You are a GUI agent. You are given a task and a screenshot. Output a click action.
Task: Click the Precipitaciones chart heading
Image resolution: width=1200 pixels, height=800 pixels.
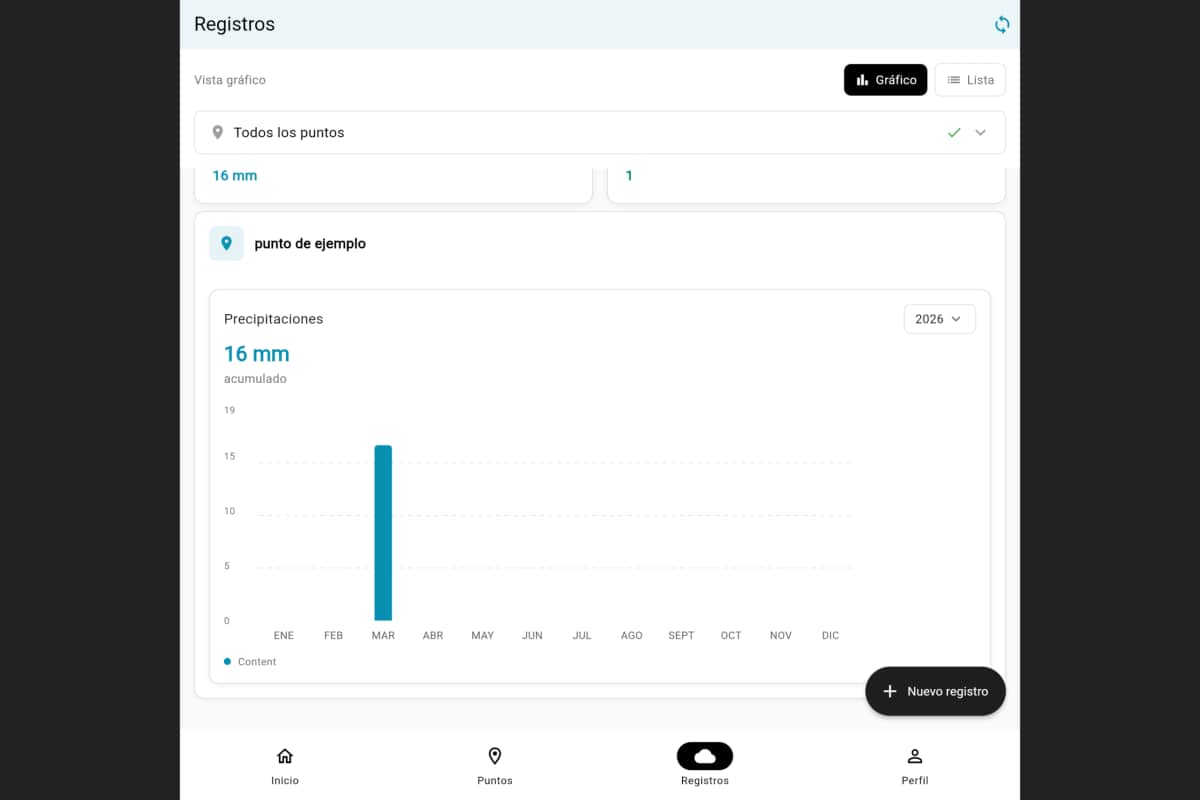[274, 319]
